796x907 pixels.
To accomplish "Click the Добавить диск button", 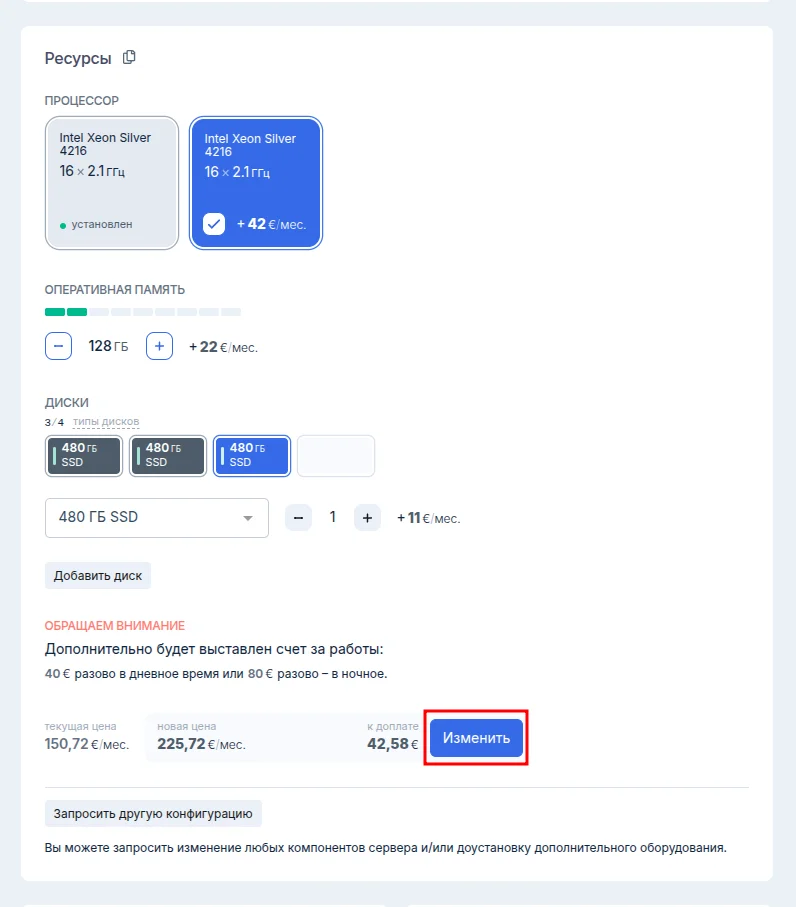I will pyautogui.click(x=98, y=576).
